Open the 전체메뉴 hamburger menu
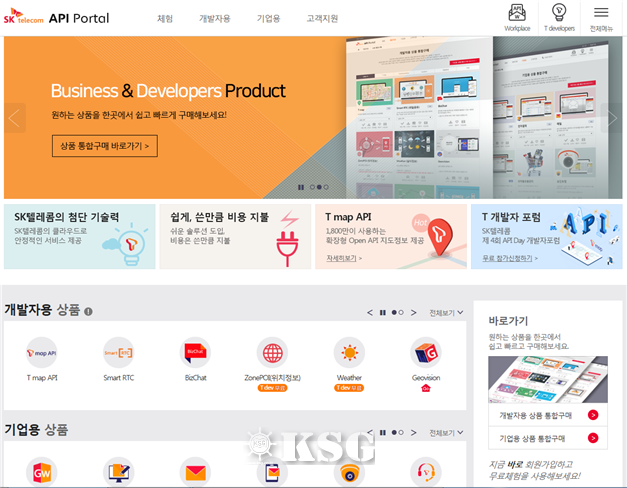This screenshot has height=488, width=627. coord(601,14)
